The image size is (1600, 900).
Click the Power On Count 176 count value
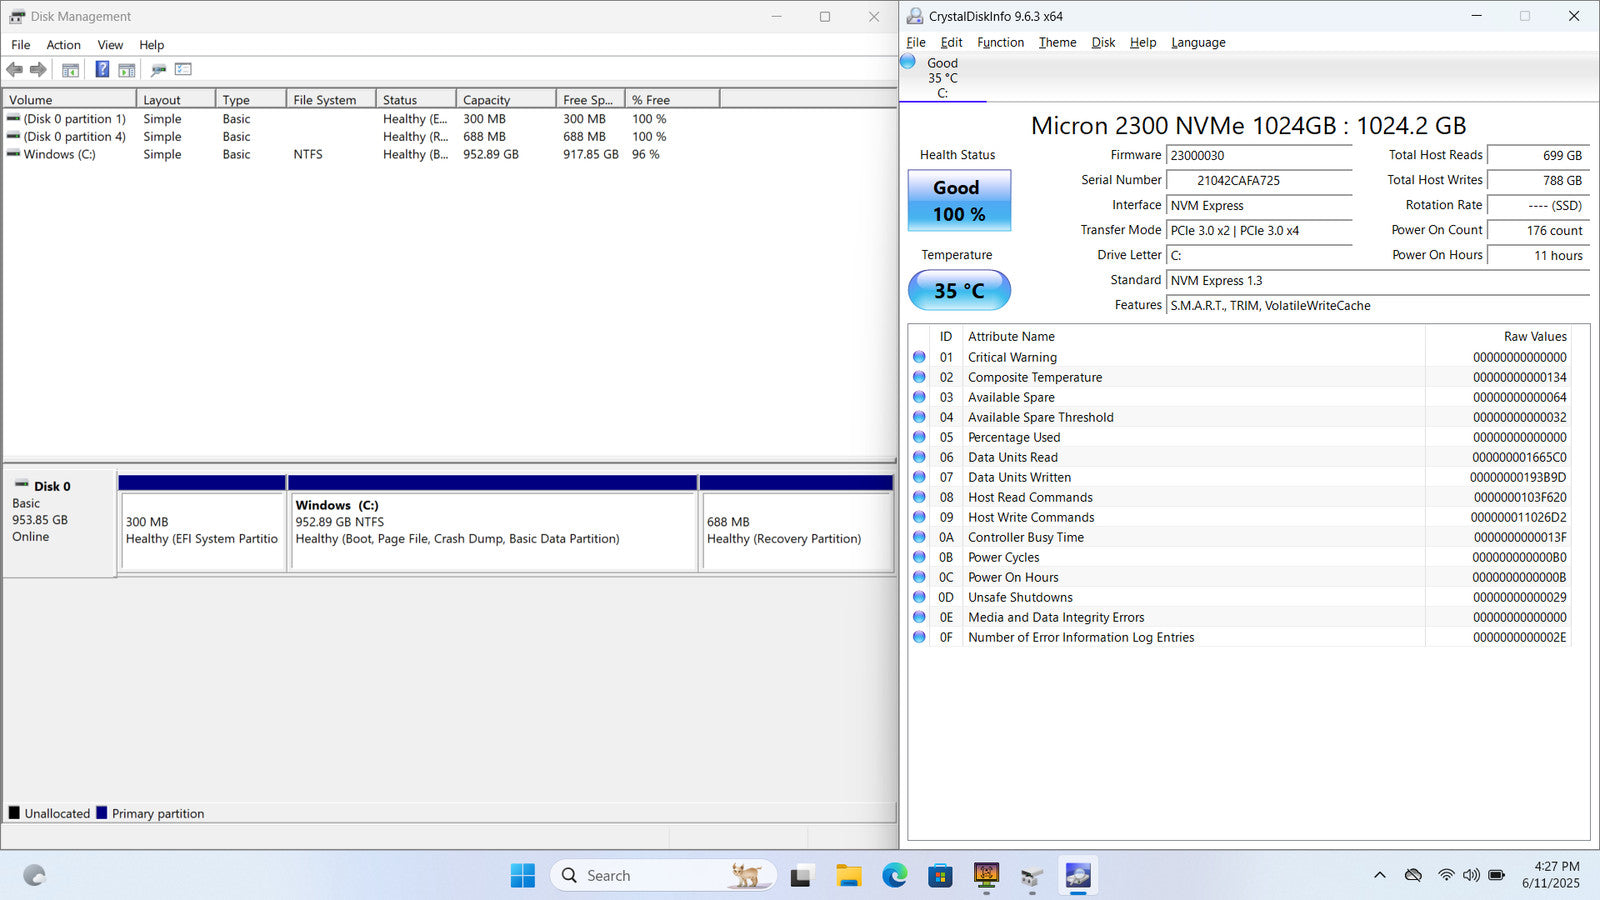[x=1538, y=230]
